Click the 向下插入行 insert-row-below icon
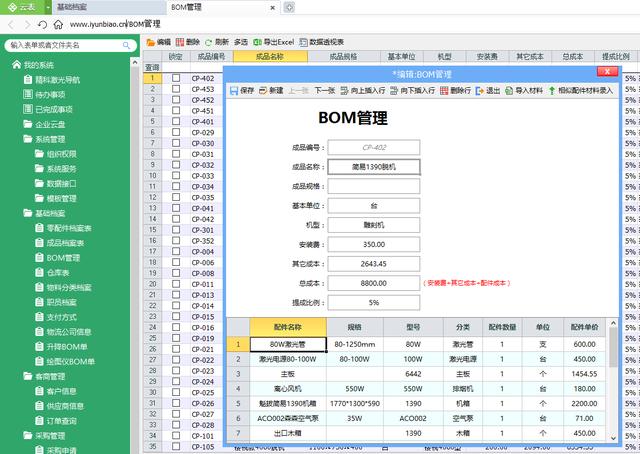640x454 pixels. click(x=392, y=90)
